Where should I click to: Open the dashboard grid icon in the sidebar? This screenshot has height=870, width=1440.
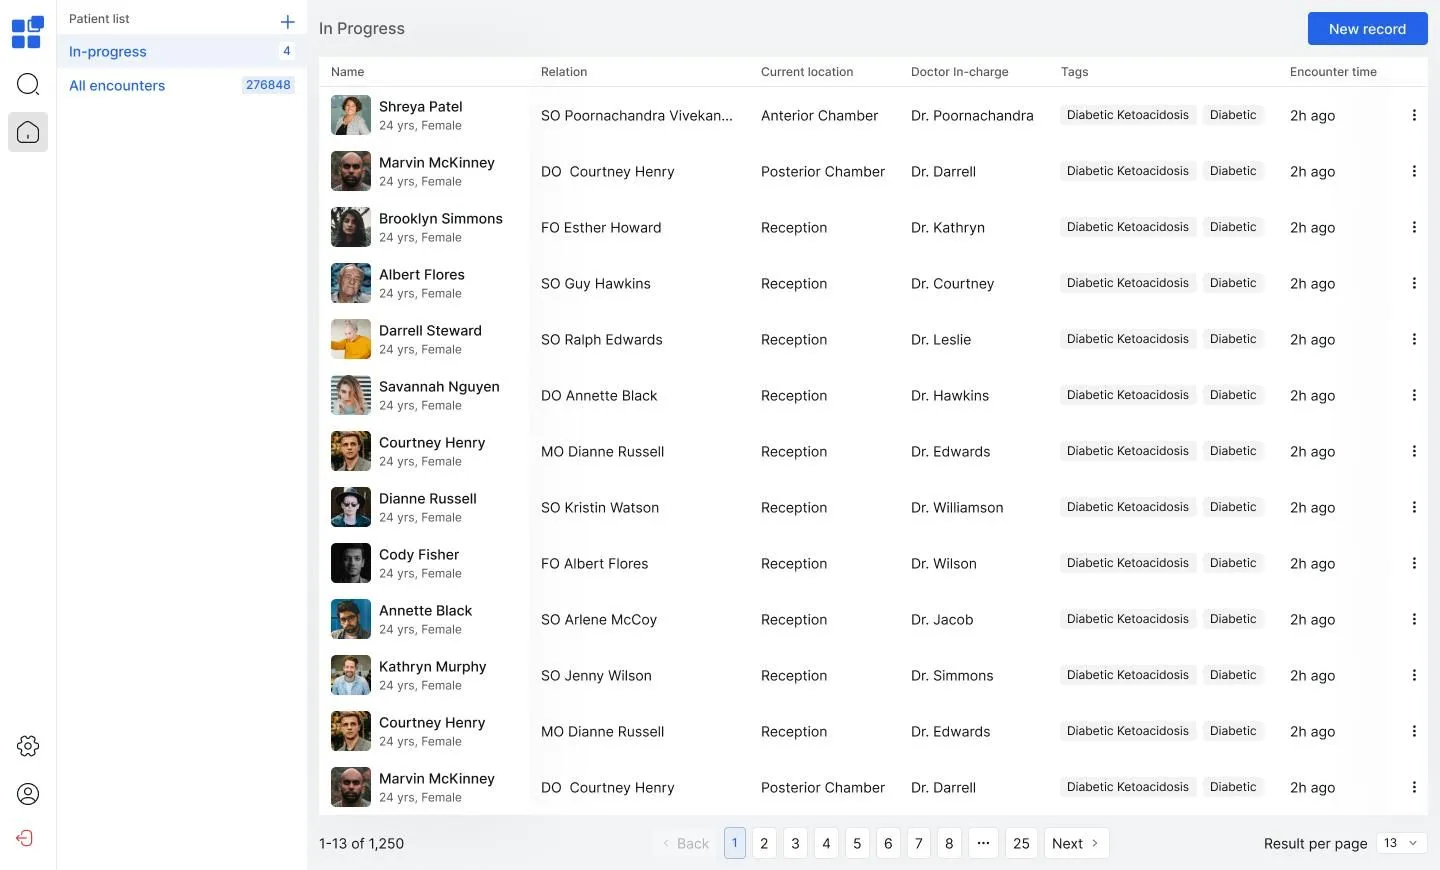pos(27,32)
